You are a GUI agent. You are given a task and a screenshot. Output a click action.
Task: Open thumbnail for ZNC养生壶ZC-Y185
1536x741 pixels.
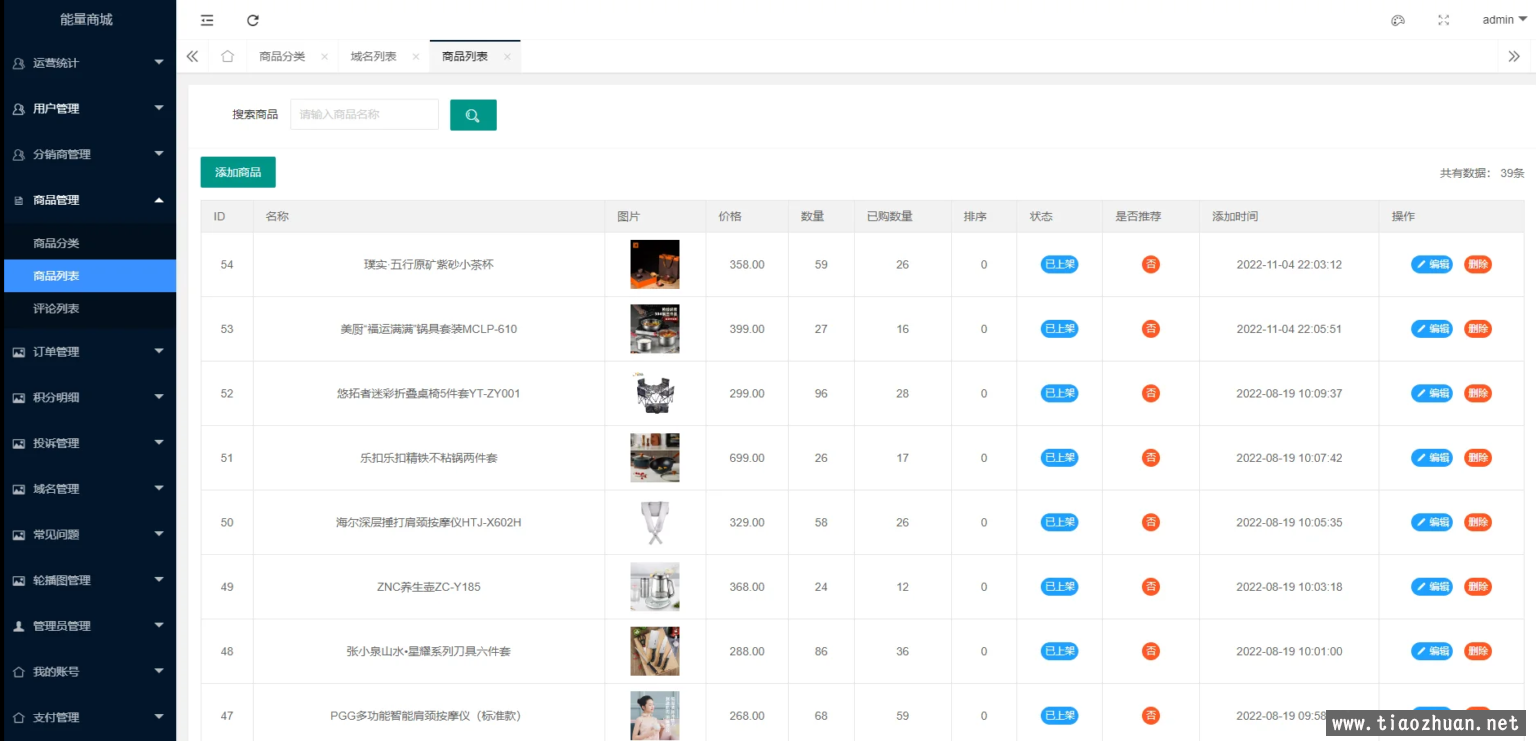point(655,587)
